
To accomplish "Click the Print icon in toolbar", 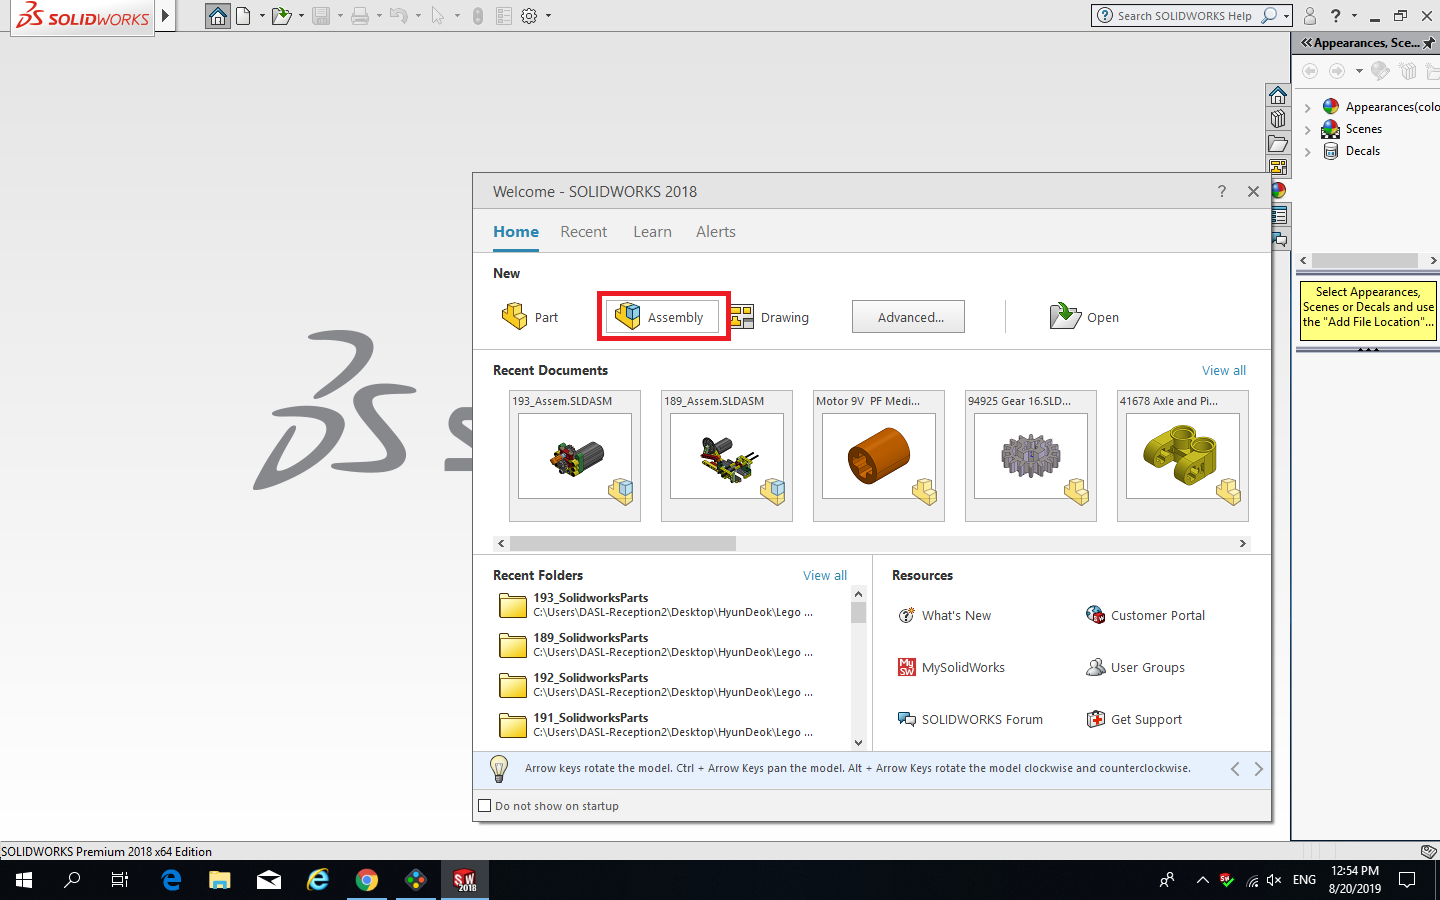I will pyautogui.click(x=360, y=16).
